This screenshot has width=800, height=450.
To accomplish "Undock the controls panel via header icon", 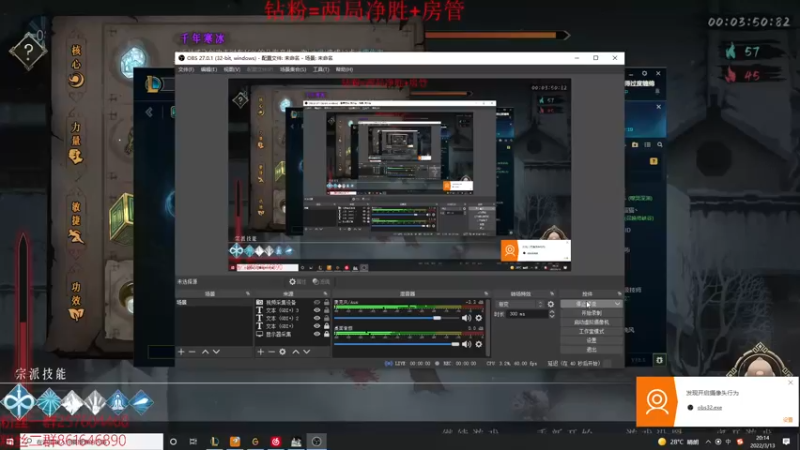I will tap(619, 294).
